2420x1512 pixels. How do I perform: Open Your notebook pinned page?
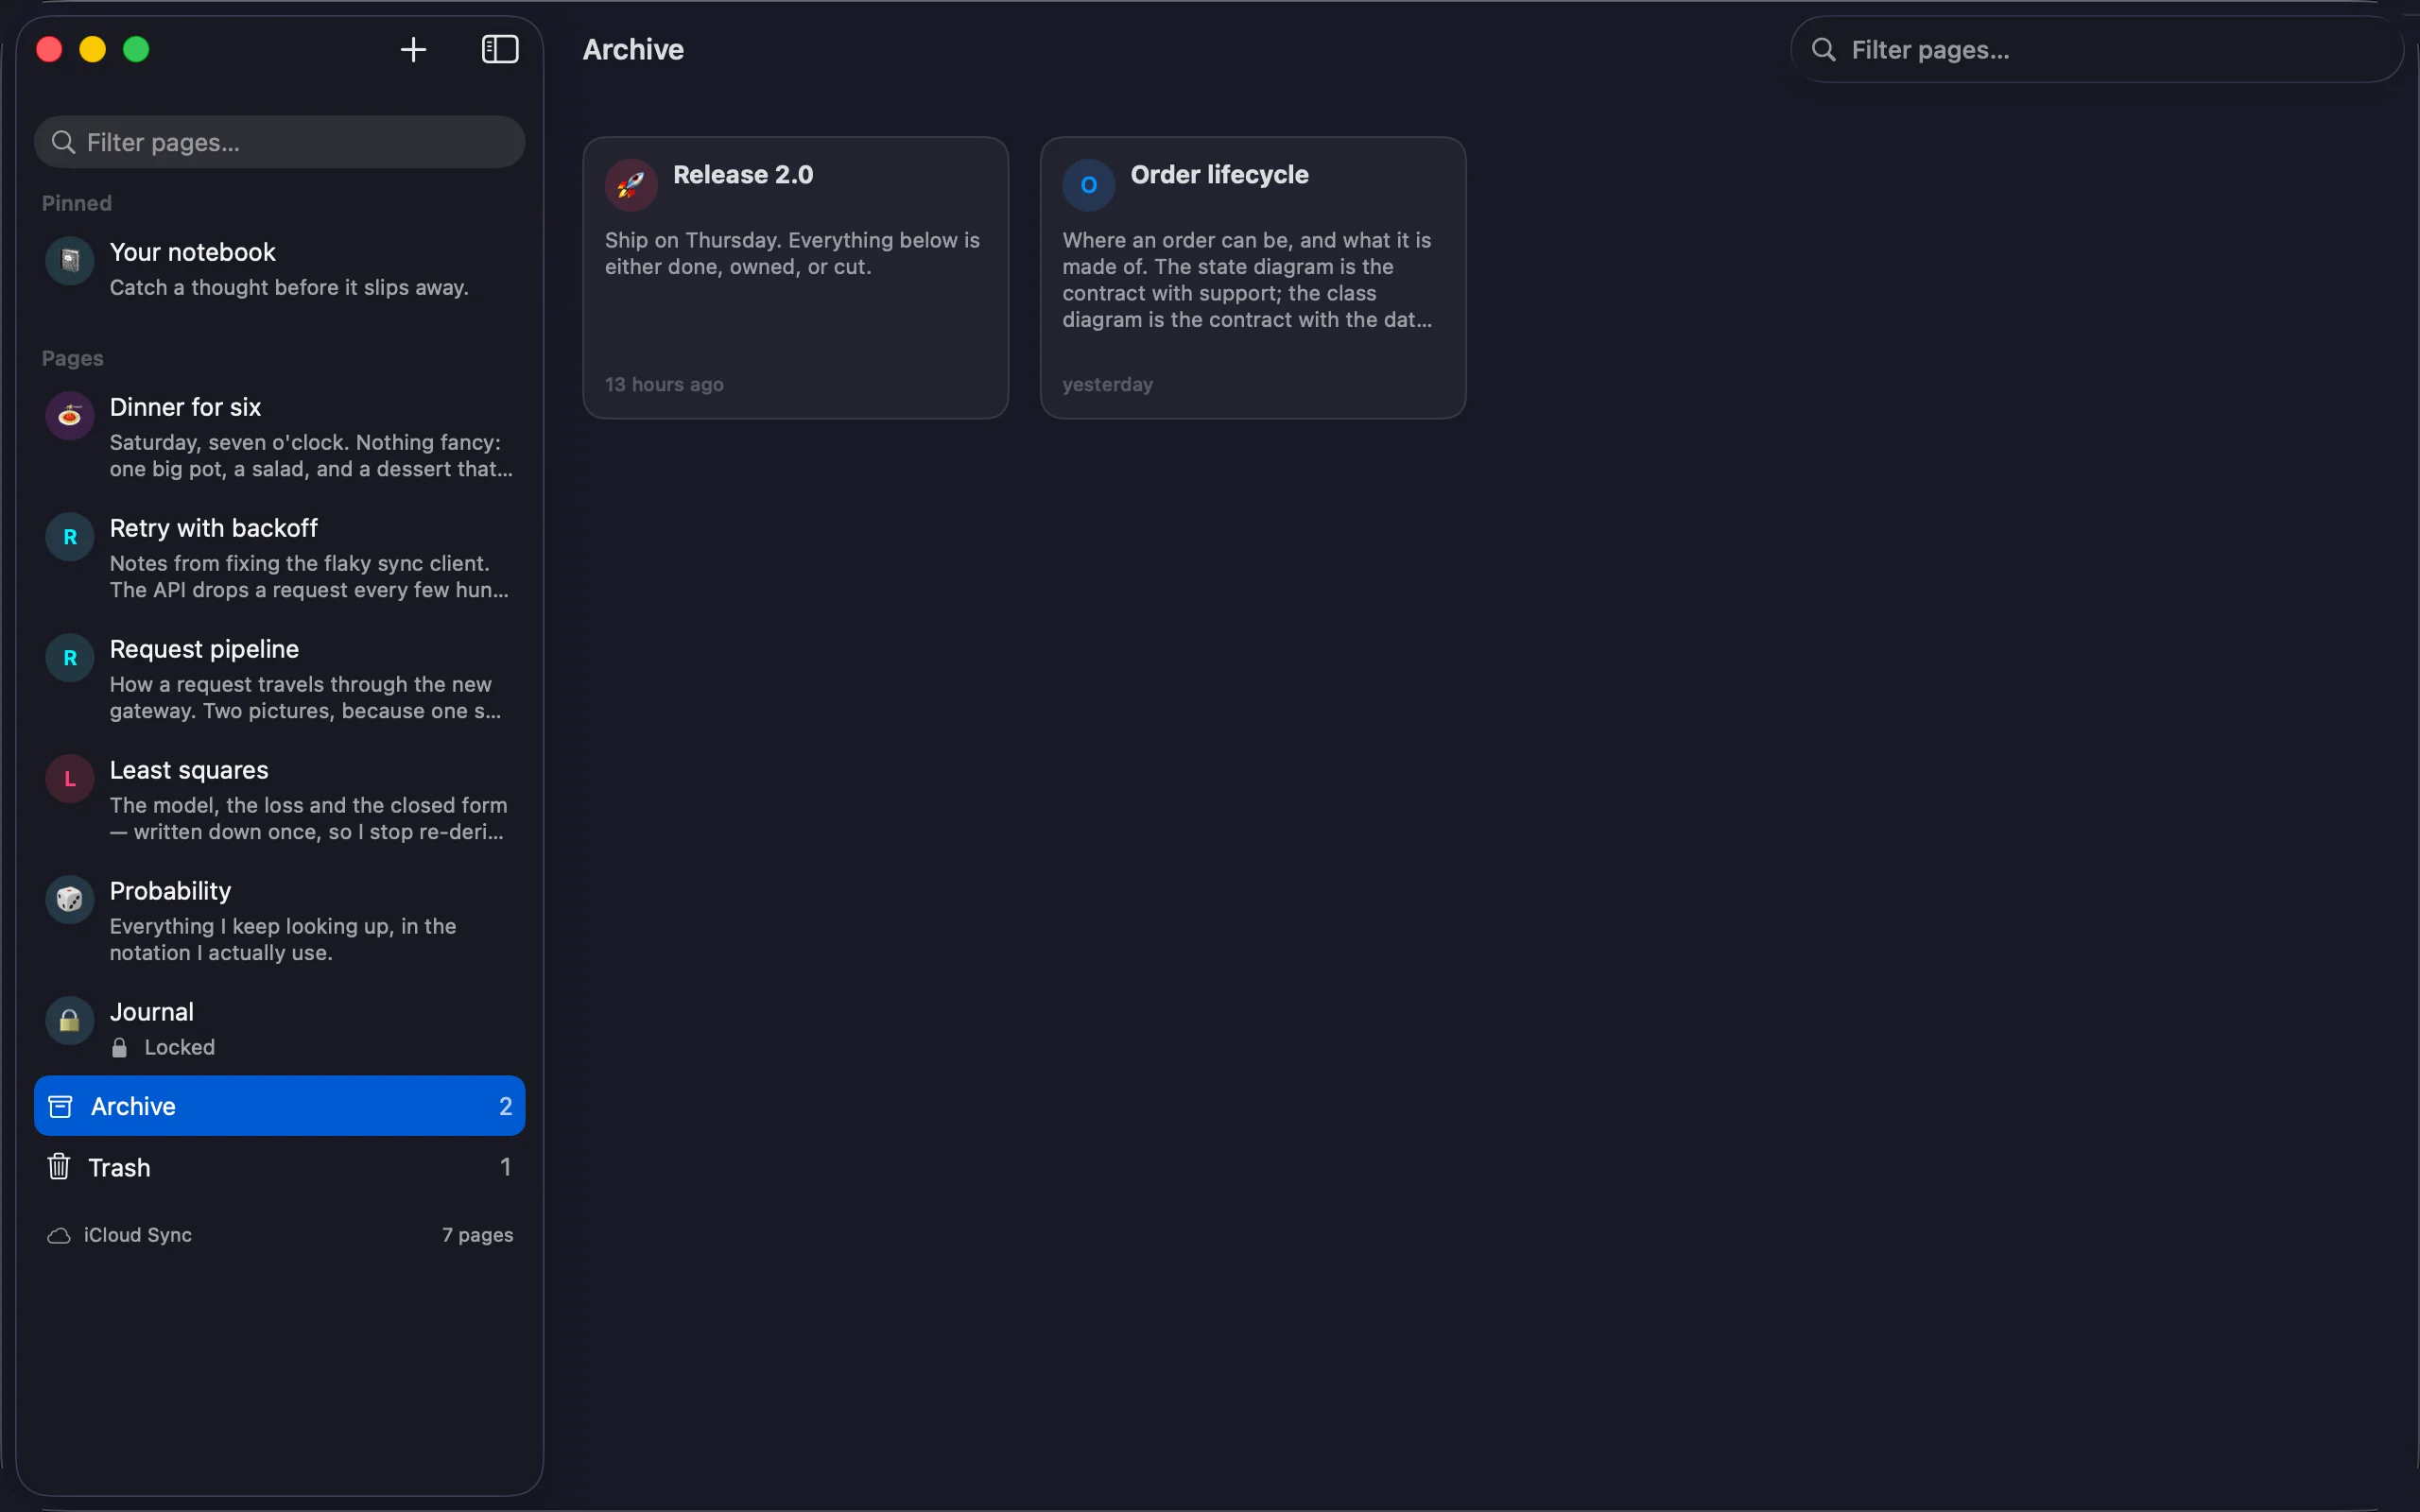pyautogui.click(x=279, y=269)
